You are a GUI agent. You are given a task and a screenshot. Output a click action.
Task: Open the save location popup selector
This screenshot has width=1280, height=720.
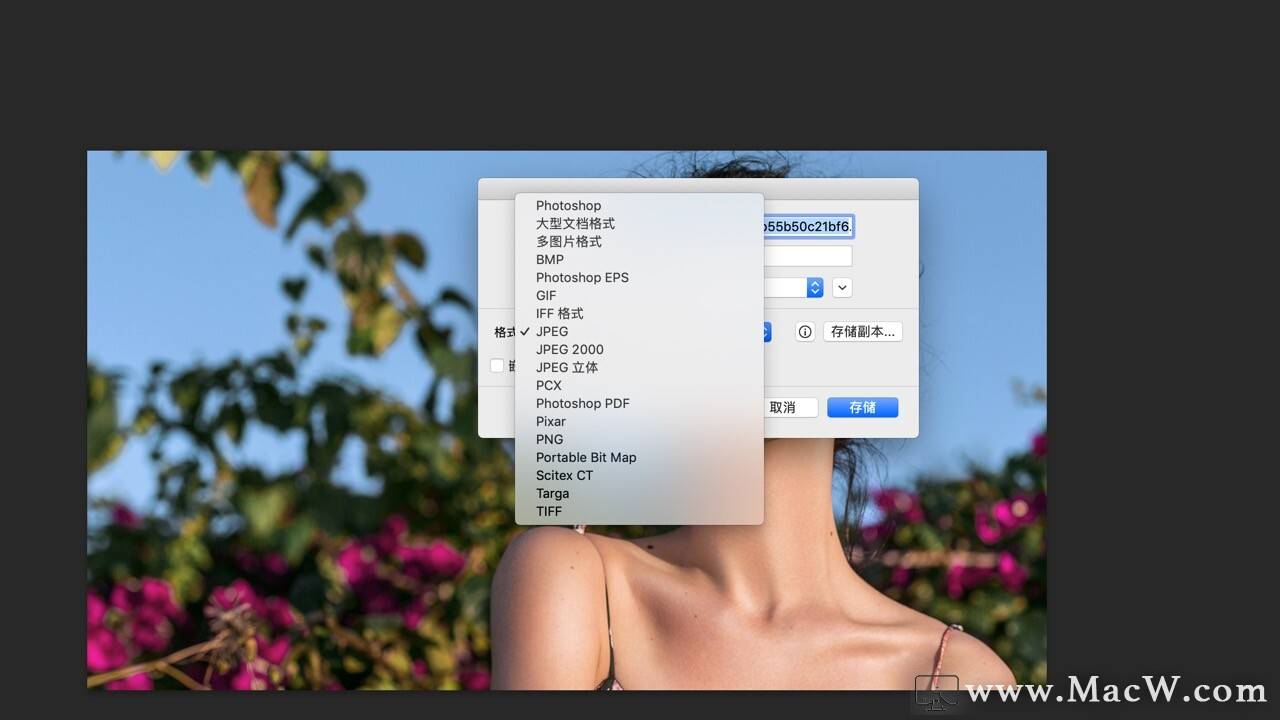click(x=813, y=288)
